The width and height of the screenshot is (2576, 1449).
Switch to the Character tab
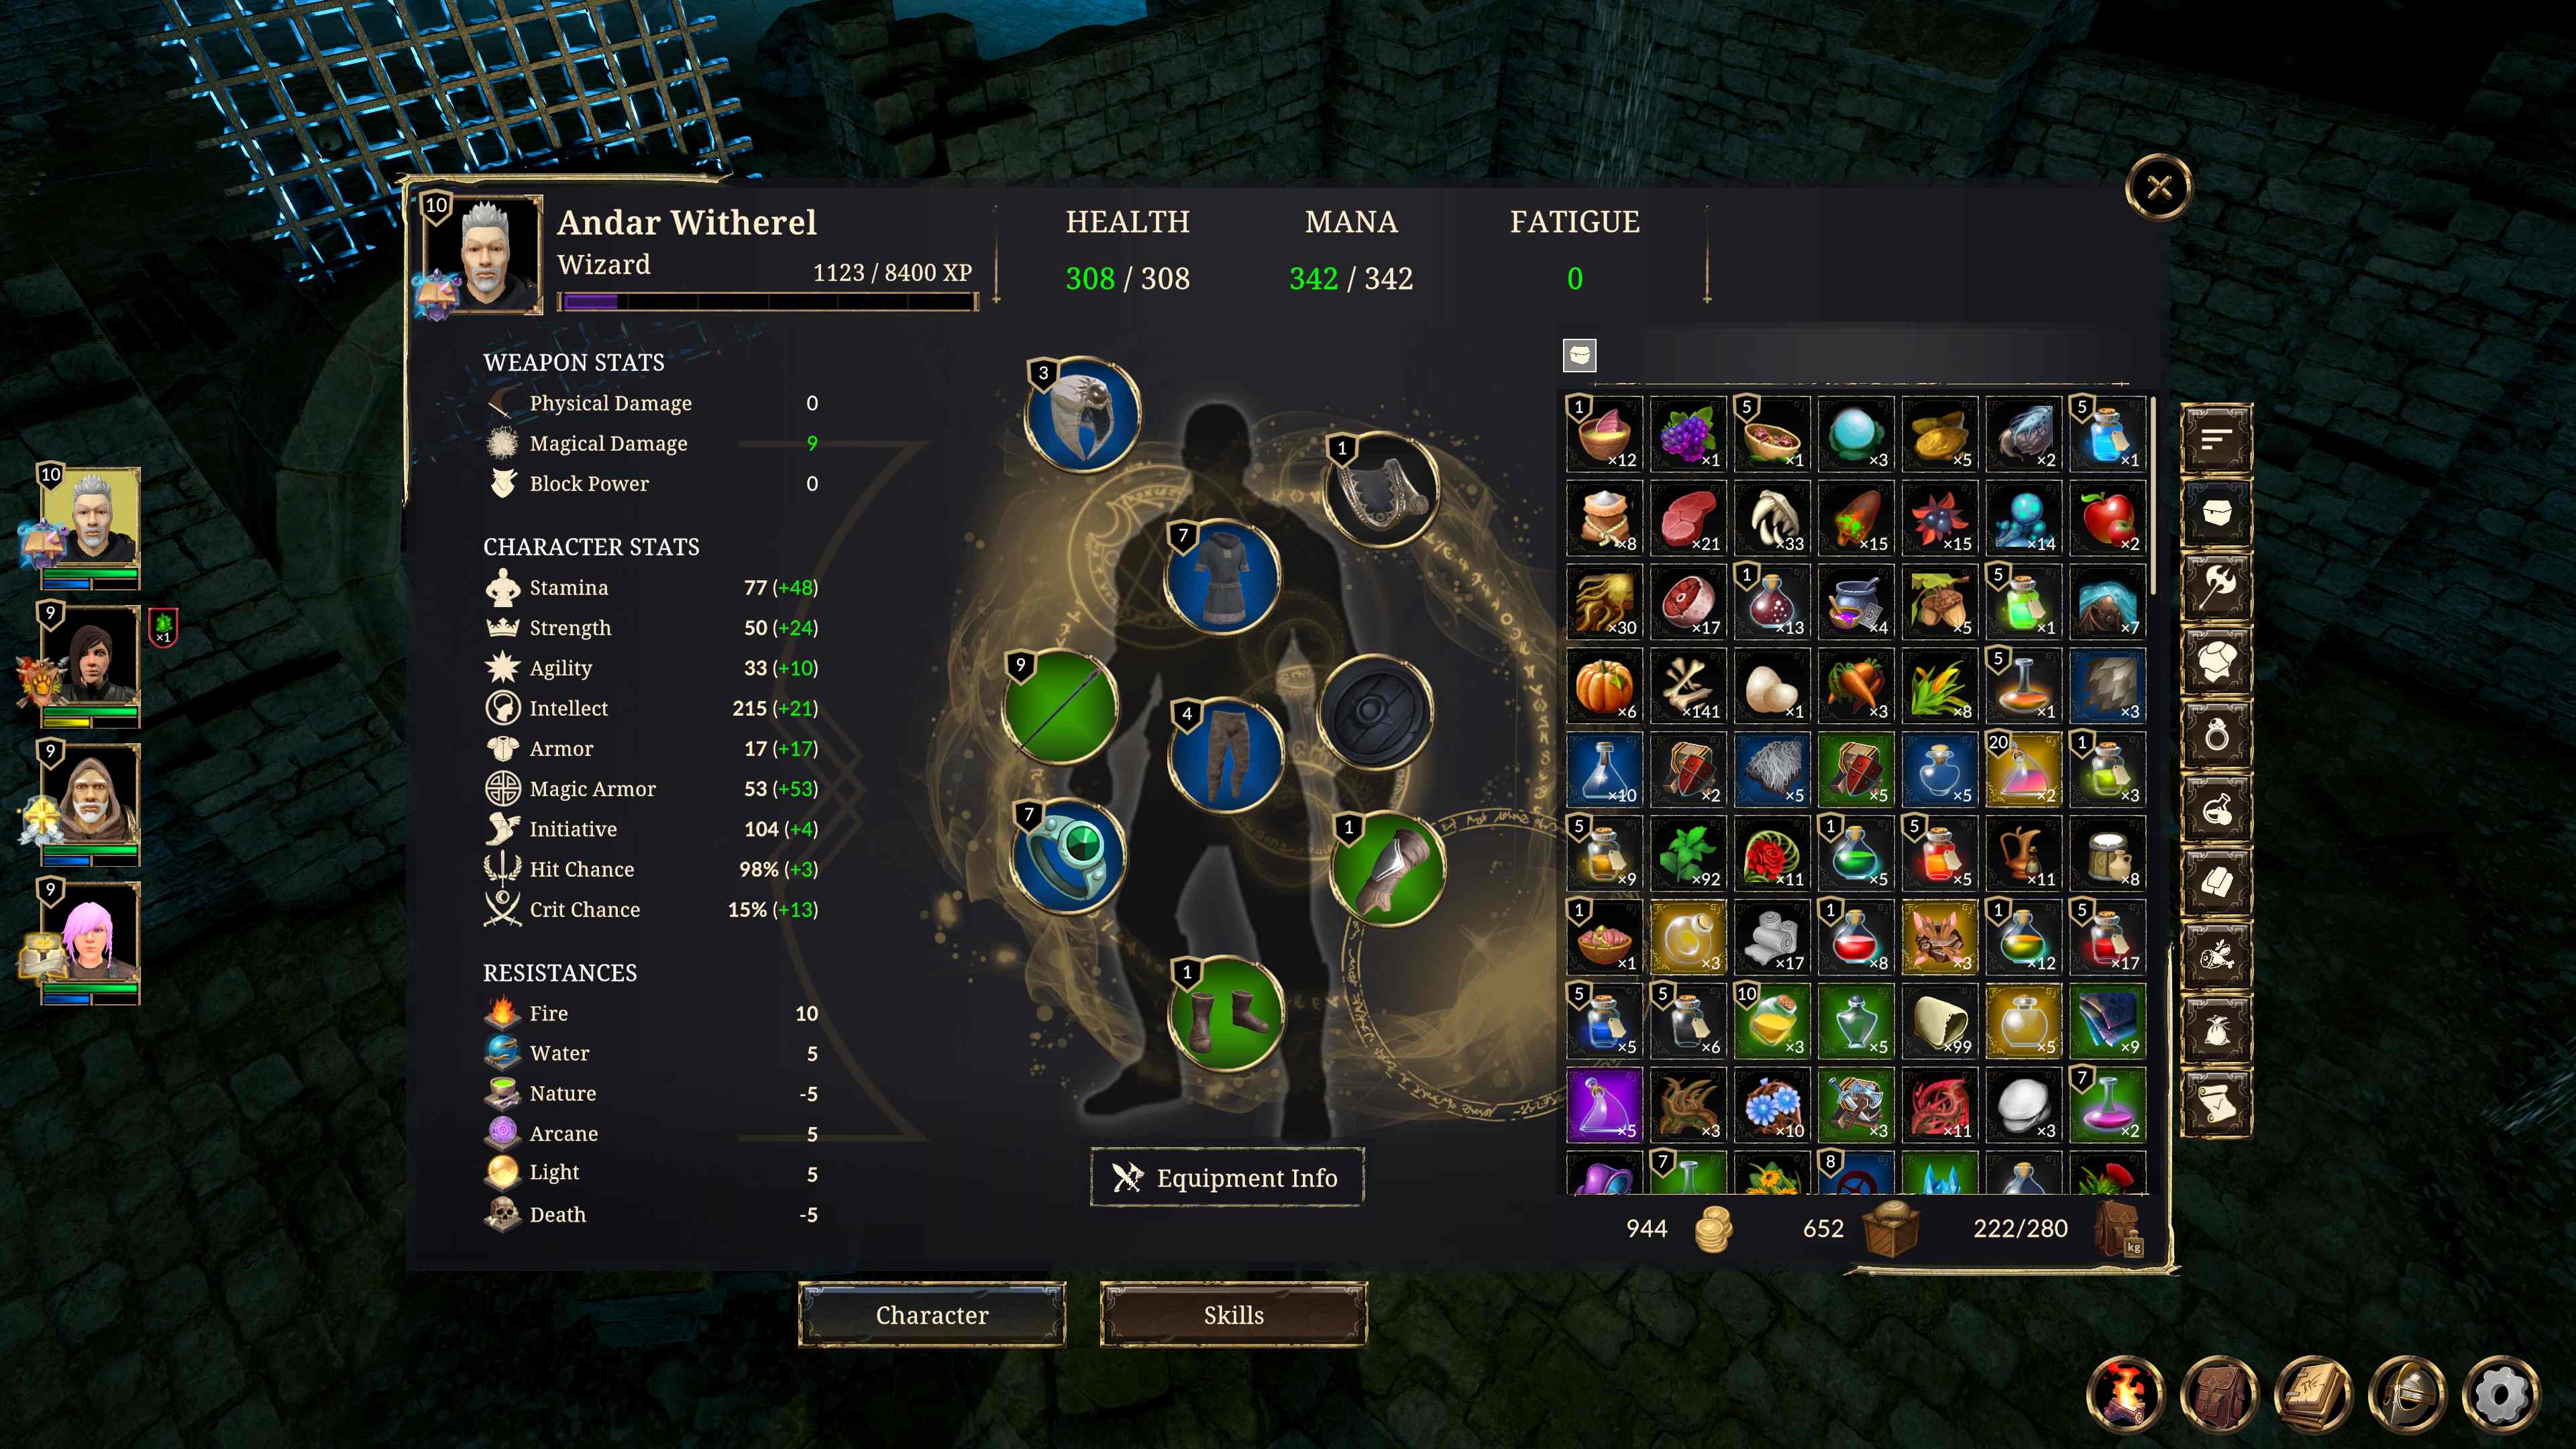(931, 1314)
